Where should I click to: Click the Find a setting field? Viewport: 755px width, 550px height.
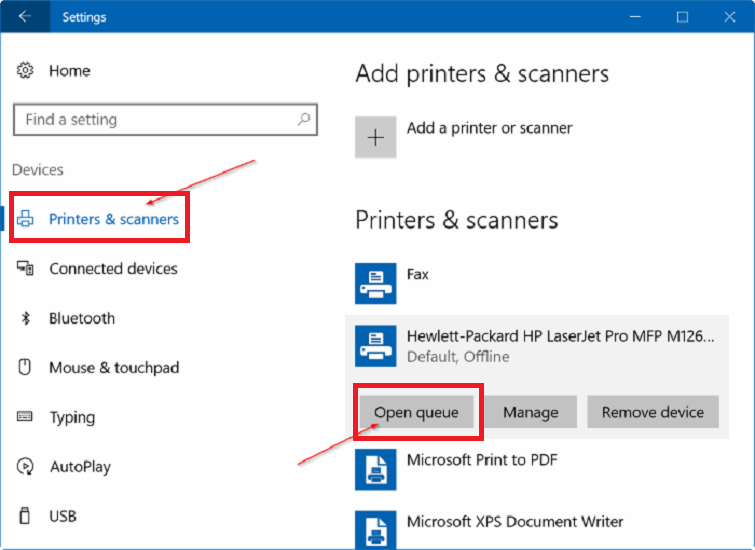click(165, 119)
